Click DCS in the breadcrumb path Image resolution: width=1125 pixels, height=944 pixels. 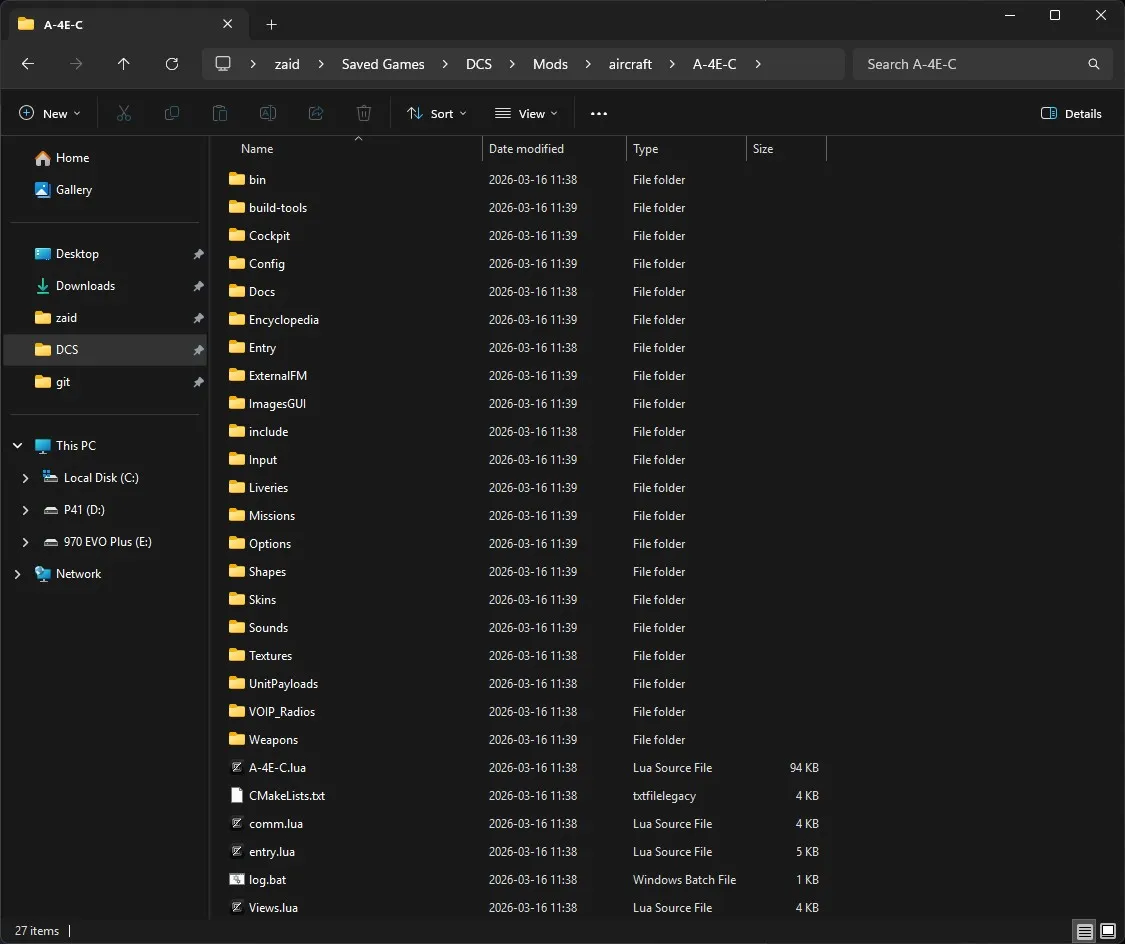click(x=478, y=64)
